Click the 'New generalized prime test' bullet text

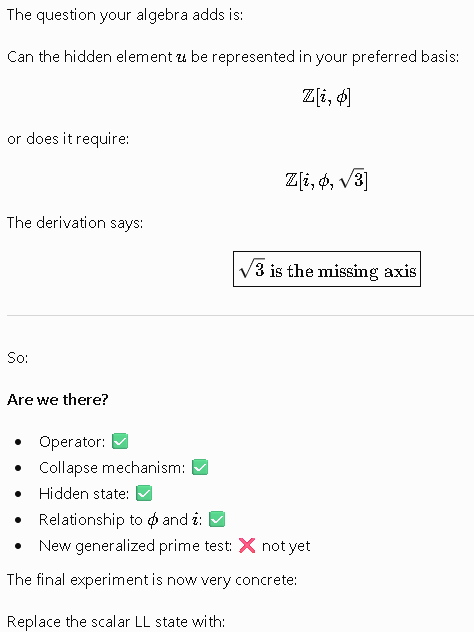coord(135,546)
